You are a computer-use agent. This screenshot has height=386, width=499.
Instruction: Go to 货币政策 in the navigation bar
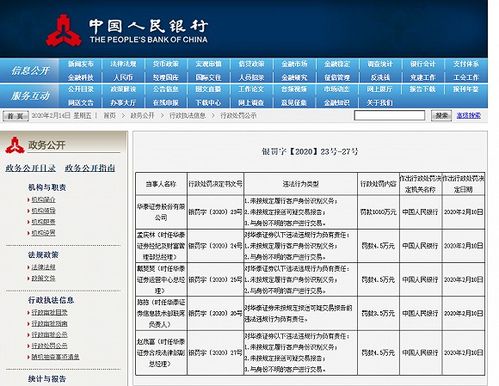[x=166, y=64]
